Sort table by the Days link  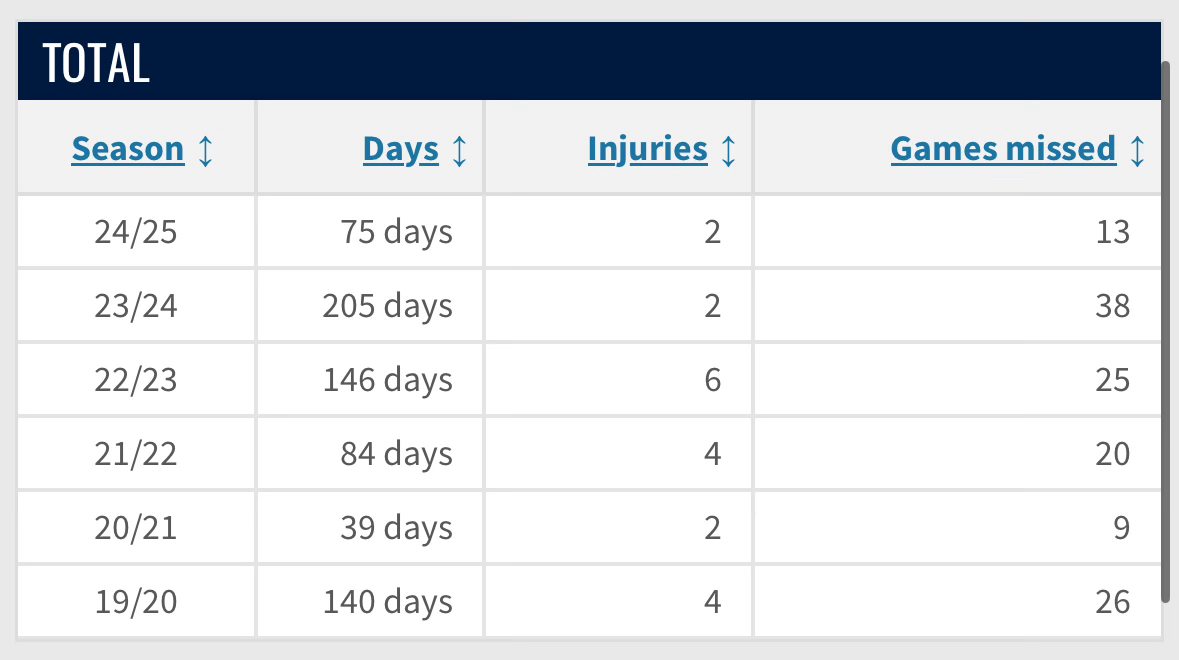(400, 150)
